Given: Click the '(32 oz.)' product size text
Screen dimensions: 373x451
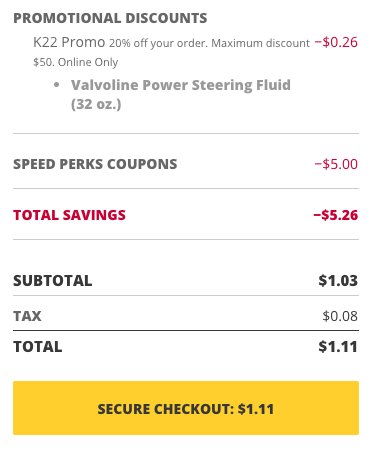Looking at the screenshot, I should (x=96, y=104).
